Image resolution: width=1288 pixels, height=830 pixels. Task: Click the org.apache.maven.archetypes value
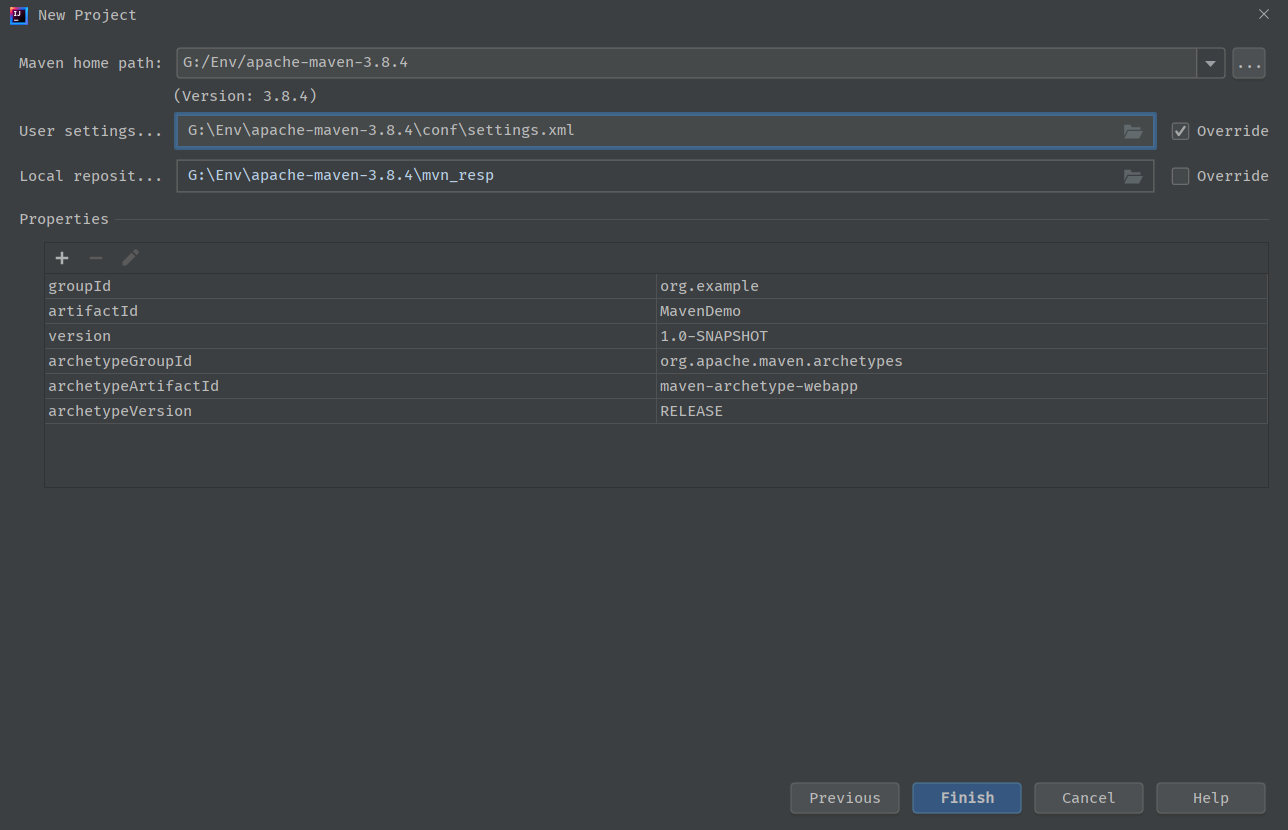(x=962, y=361)
